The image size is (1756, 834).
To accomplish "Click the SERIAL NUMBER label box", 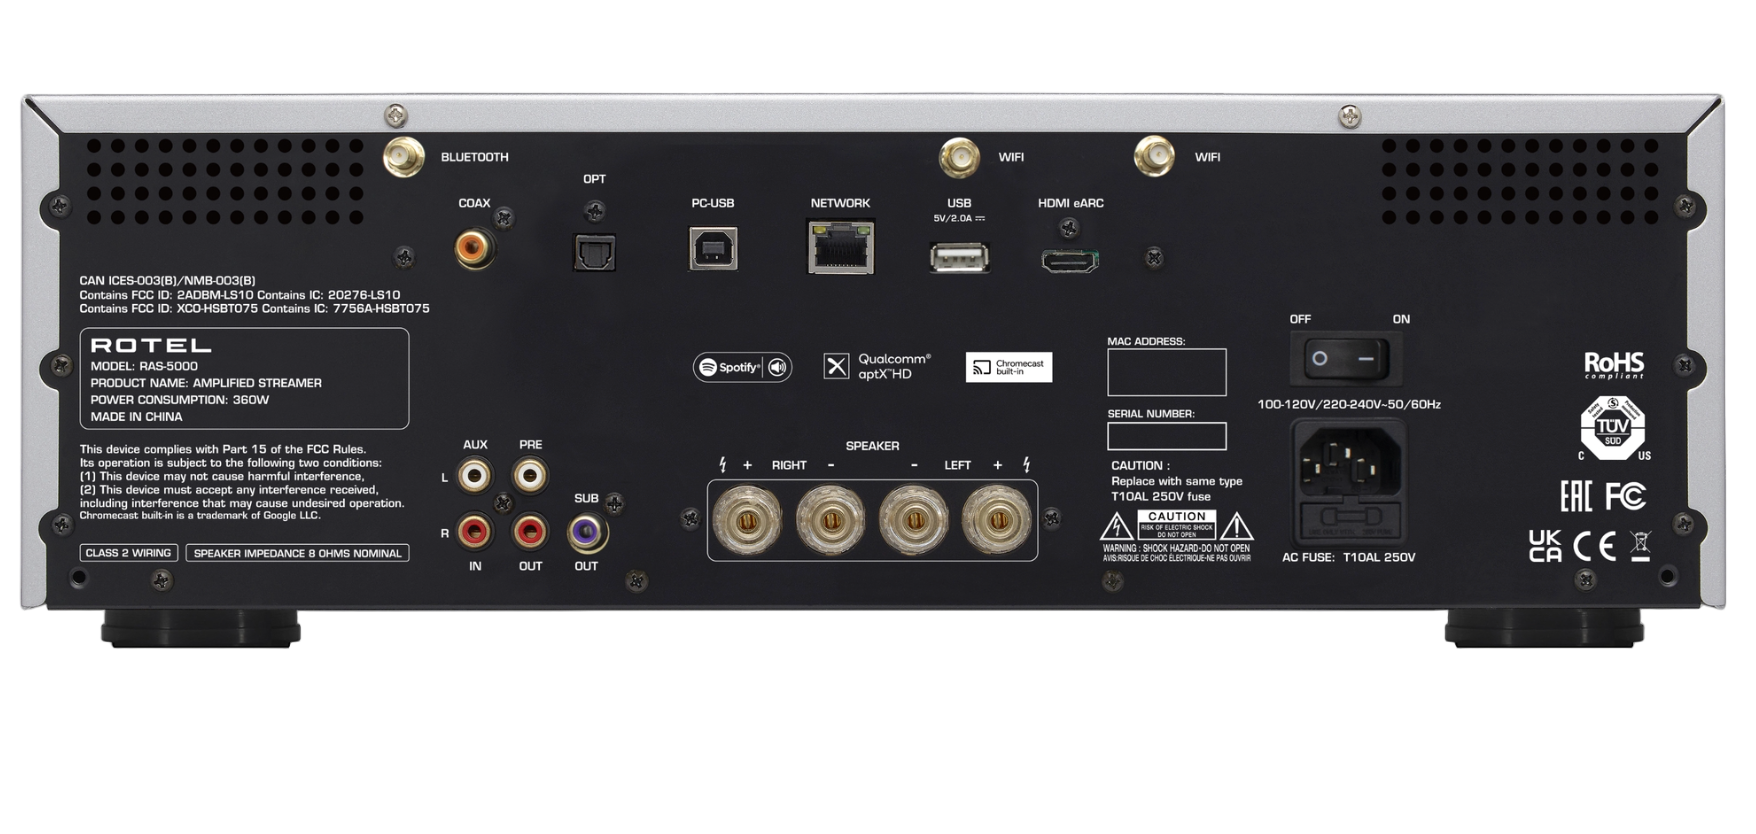I will 1167,436.
